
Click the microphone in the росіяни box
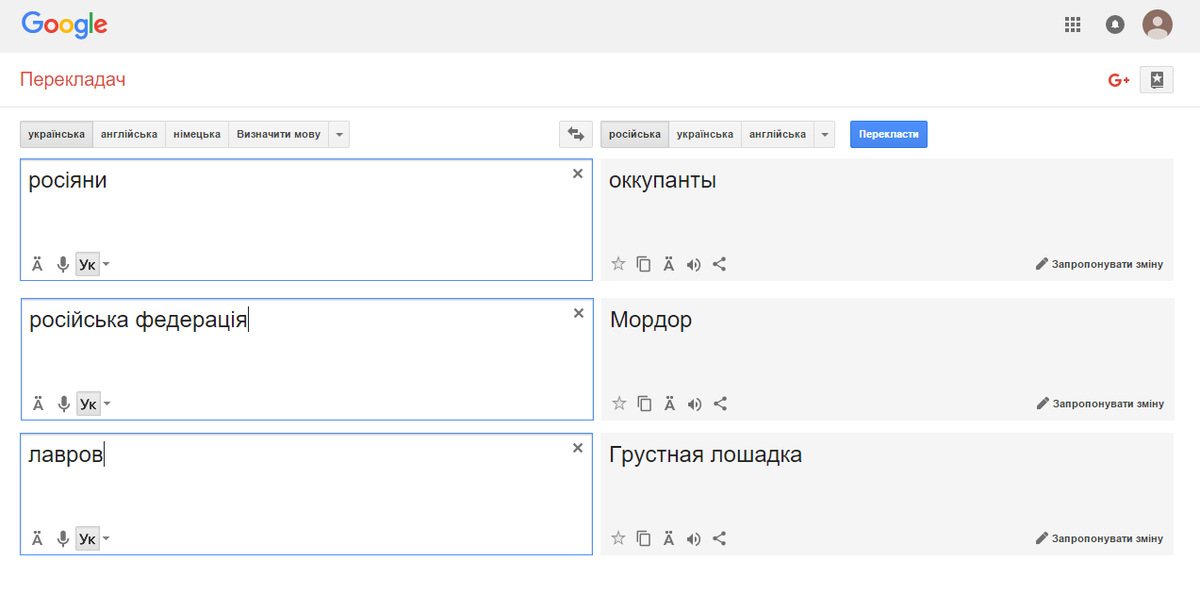[63, 265]
